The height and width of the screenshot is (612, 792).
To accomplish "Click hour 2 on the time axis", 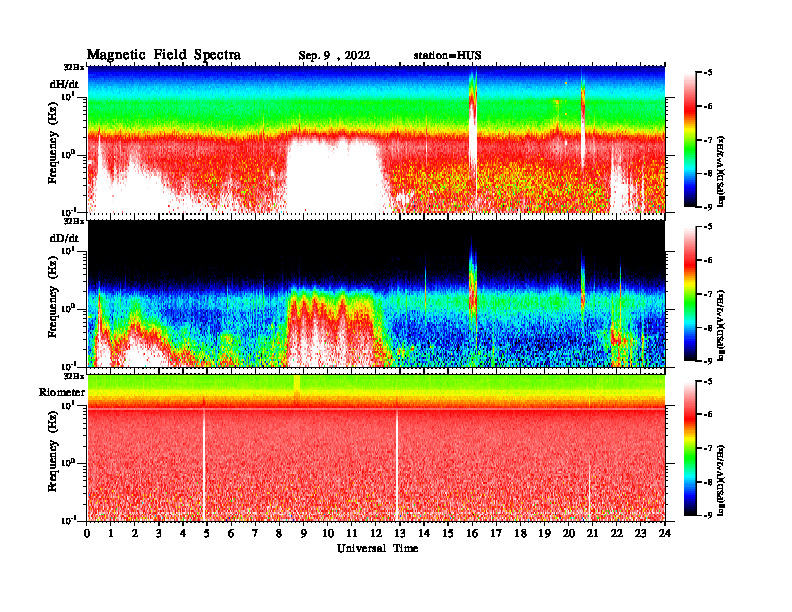I will coord(135,534).
